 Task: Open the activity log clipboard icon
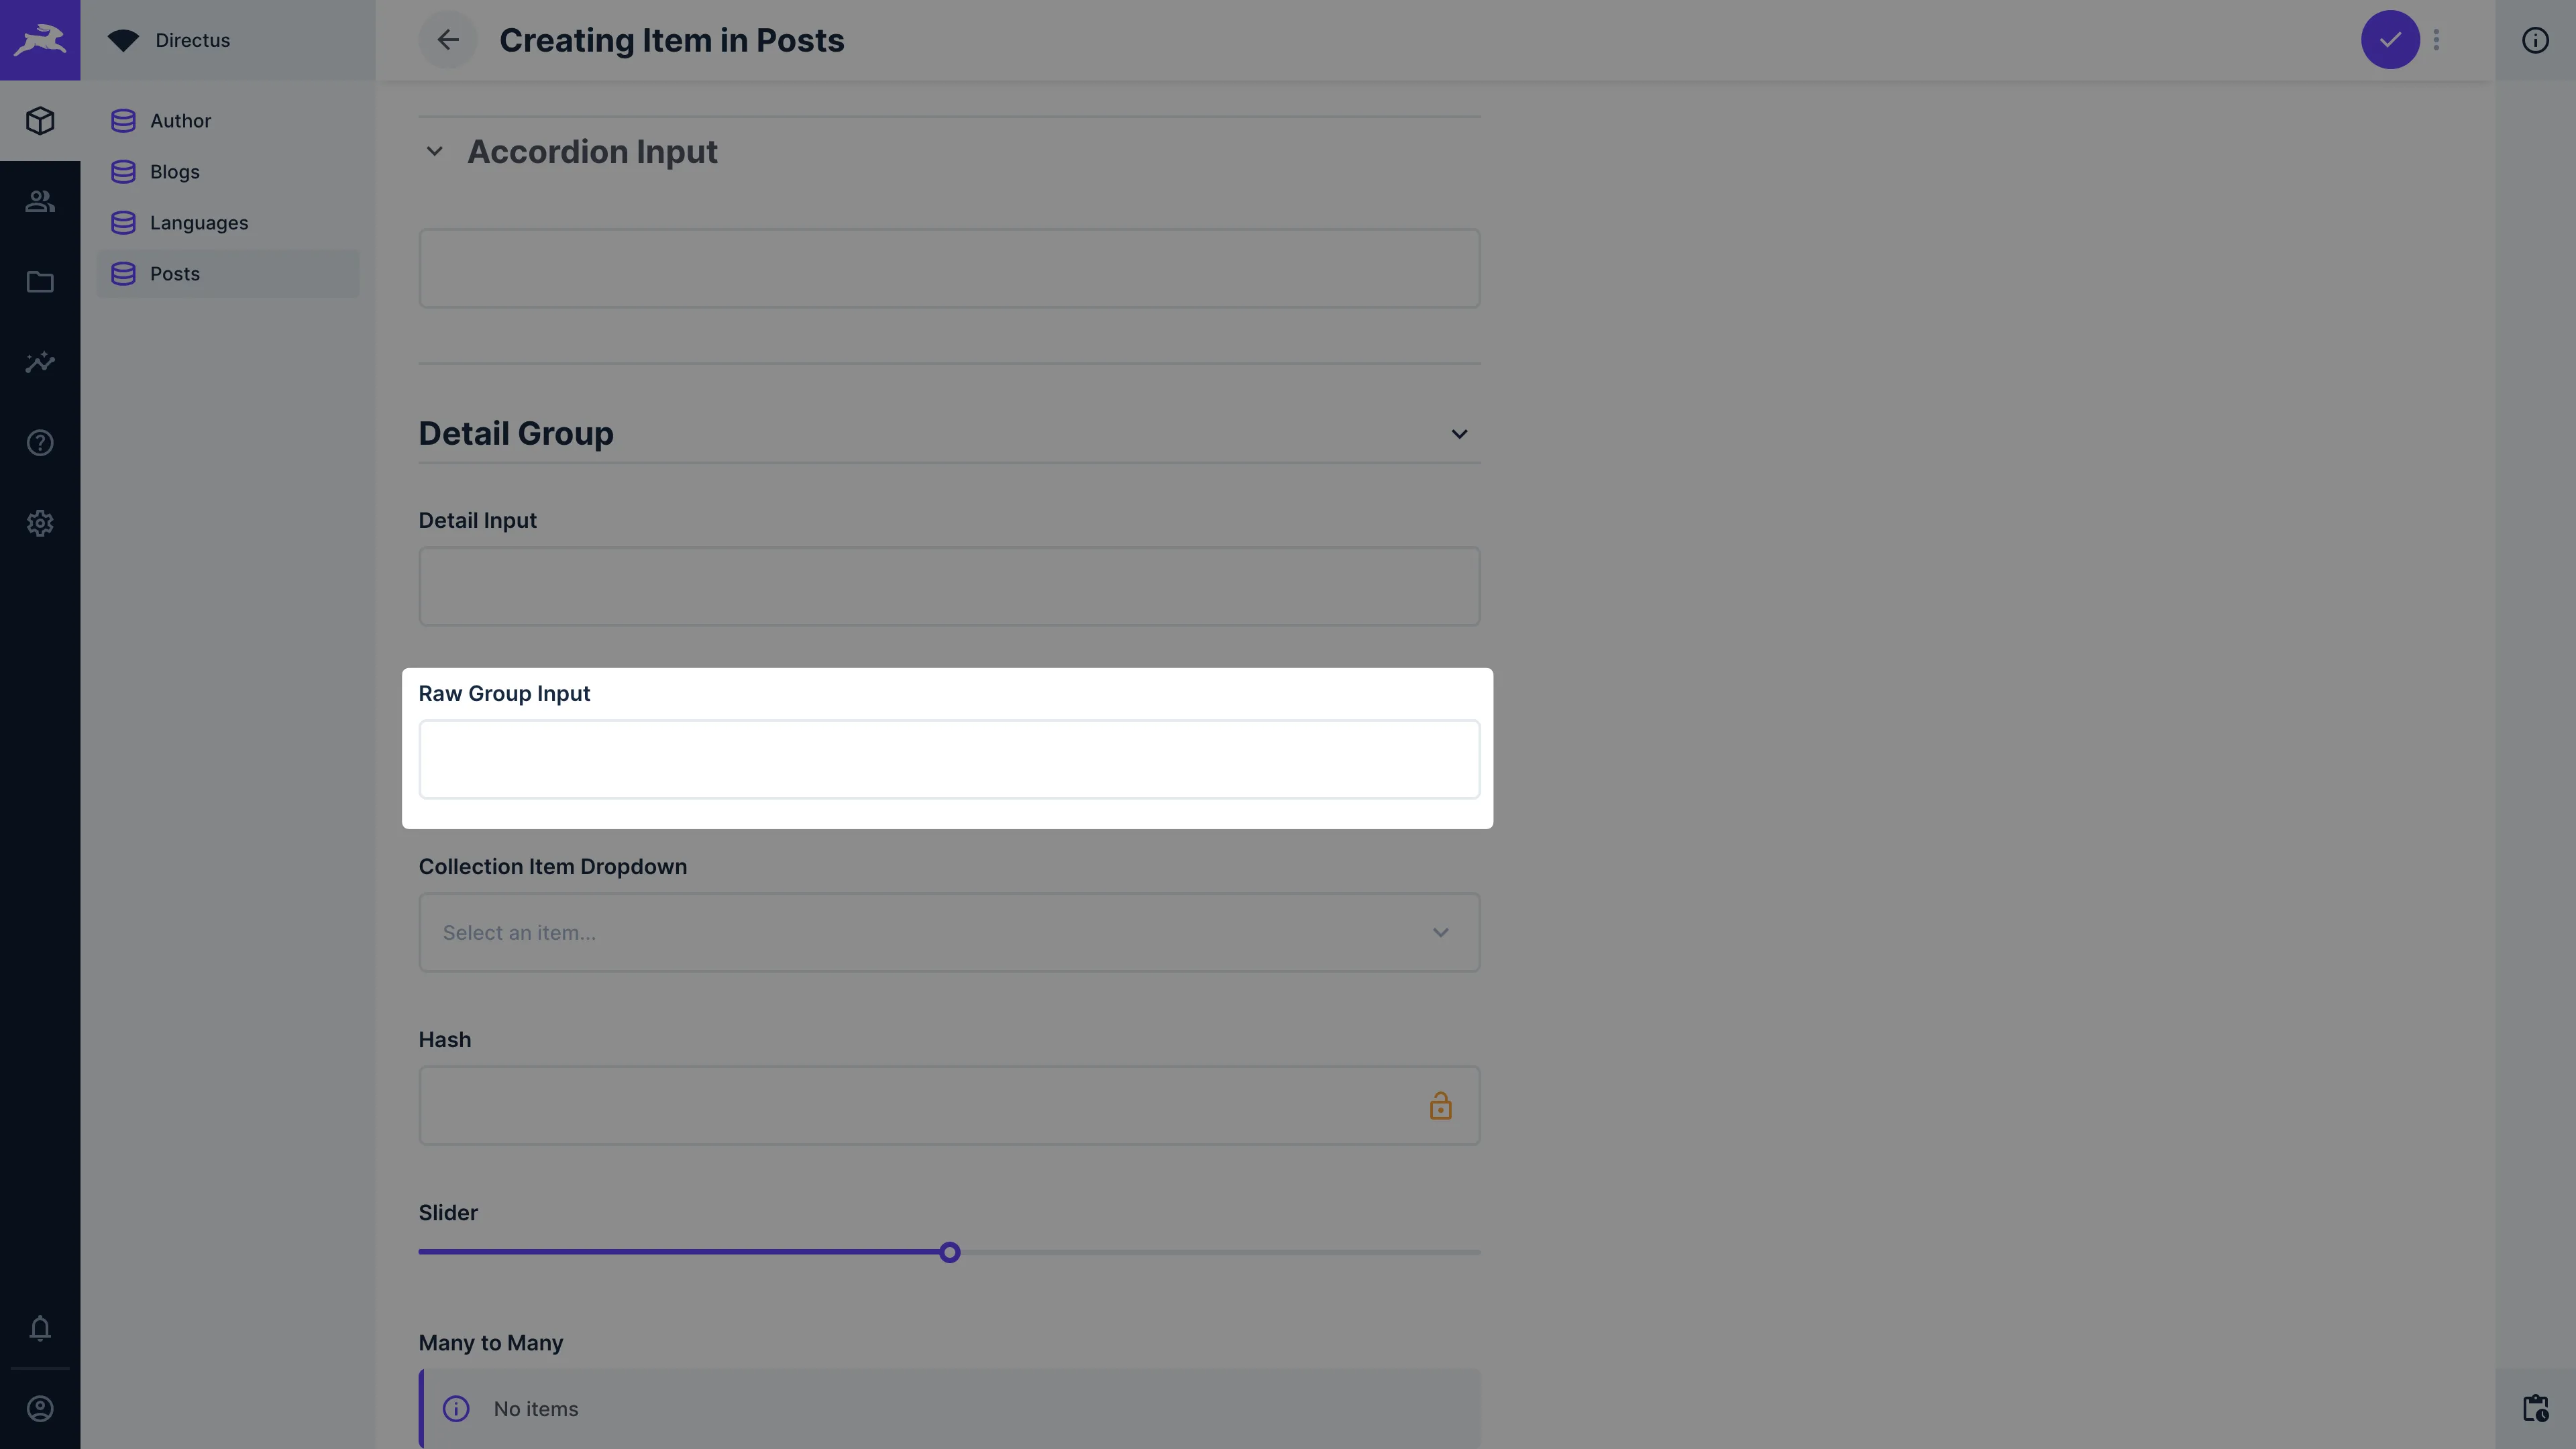tap(2534, 1408)
